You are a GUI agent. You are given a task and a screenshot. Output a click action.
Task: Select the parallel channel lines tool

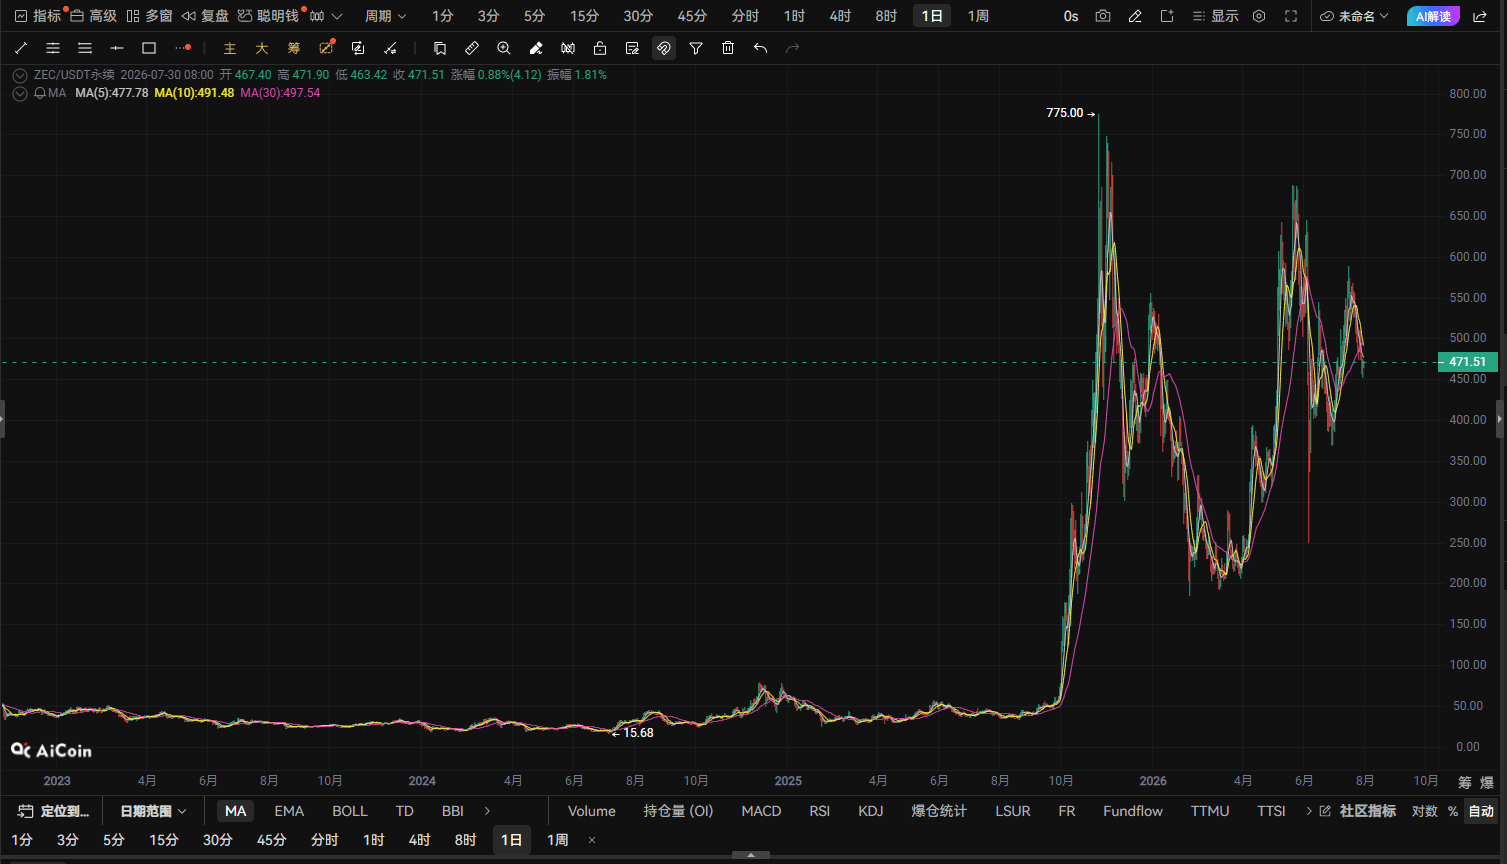[x=53, y=48]
